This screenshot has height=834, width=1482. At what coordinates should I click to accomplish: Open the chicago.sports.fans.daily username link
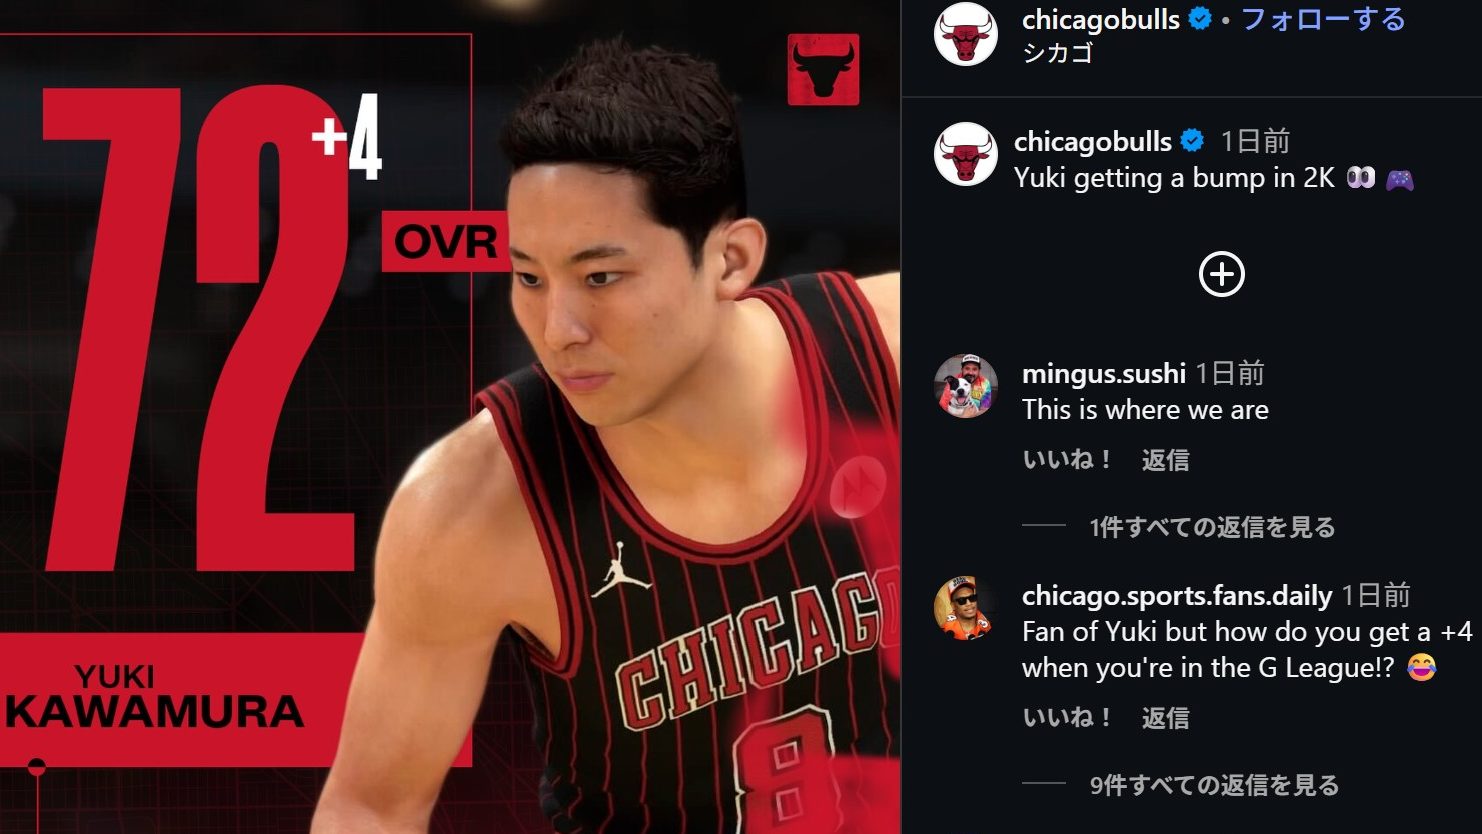point(1177,596)
